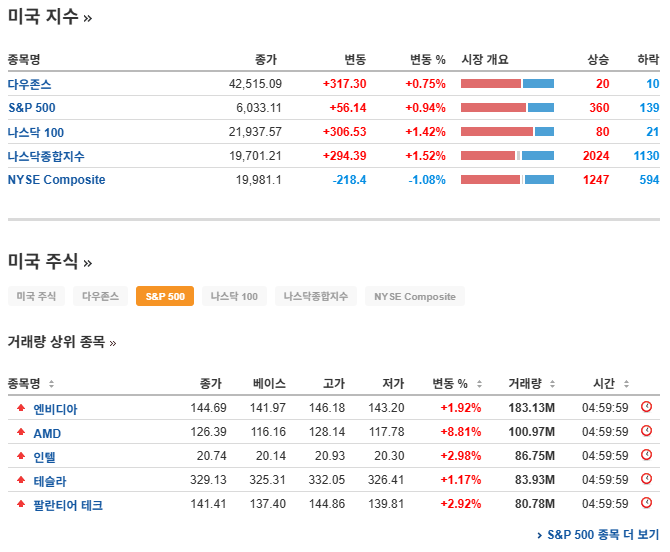This screenshot has height=552, width=670.
Task: Click 나스닥 100 change percent +1.42%
Action: pos(425,132)
